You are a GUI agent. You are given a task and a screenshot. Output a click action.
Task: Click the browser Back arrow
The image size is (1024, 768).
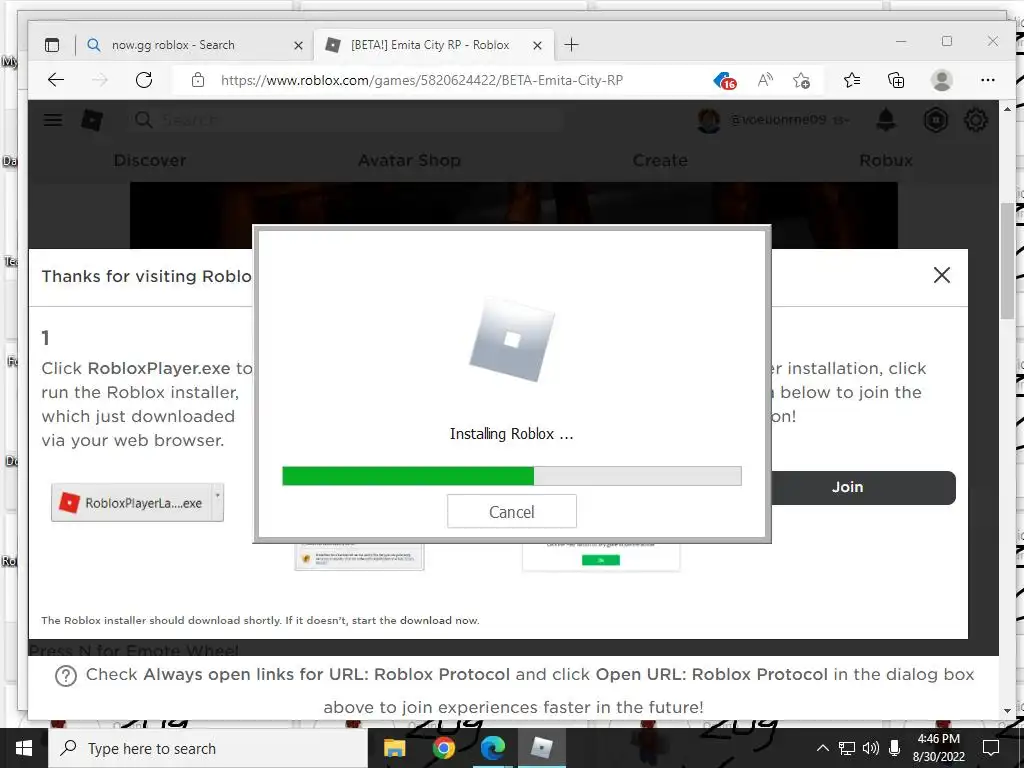tap(56, 80)
